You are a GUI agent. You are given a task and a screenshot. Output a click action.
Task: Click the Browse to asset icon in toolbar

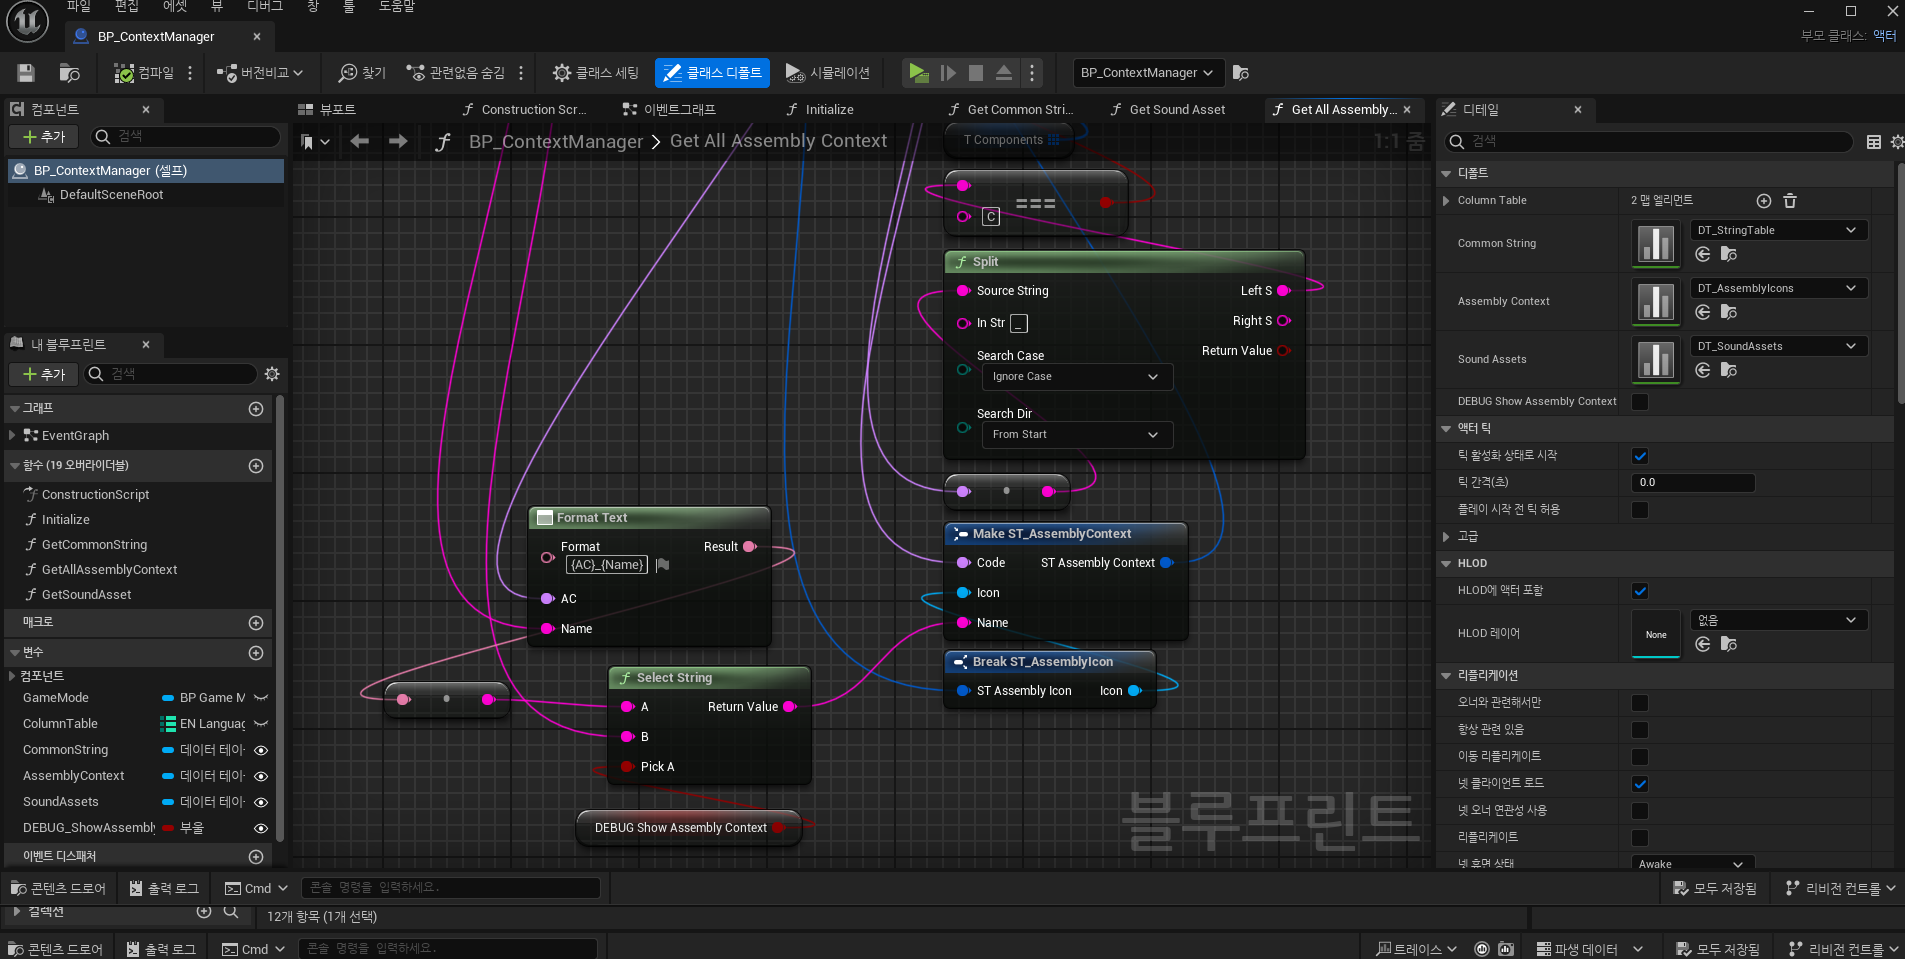(x=69, y=73)
